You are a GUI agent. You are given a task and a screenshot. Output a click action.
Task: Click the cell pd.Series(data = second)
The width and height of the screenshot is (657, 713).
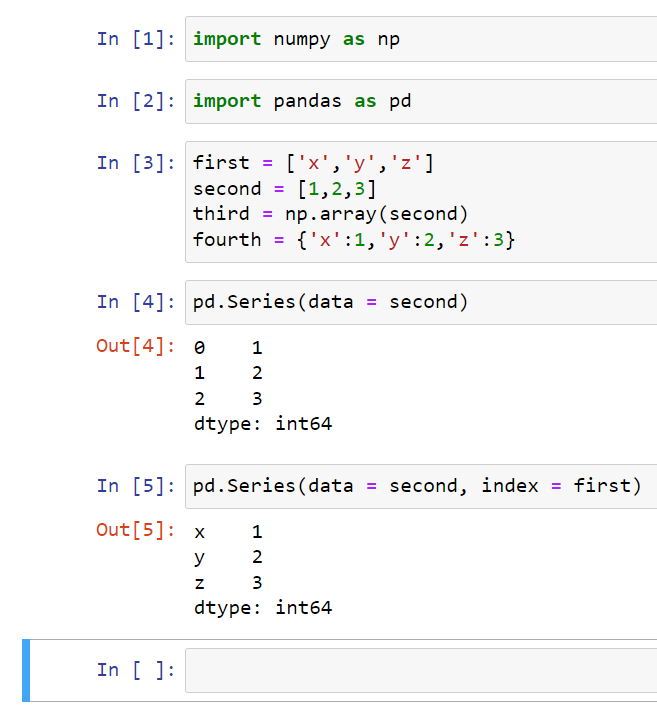coord(421,302)
